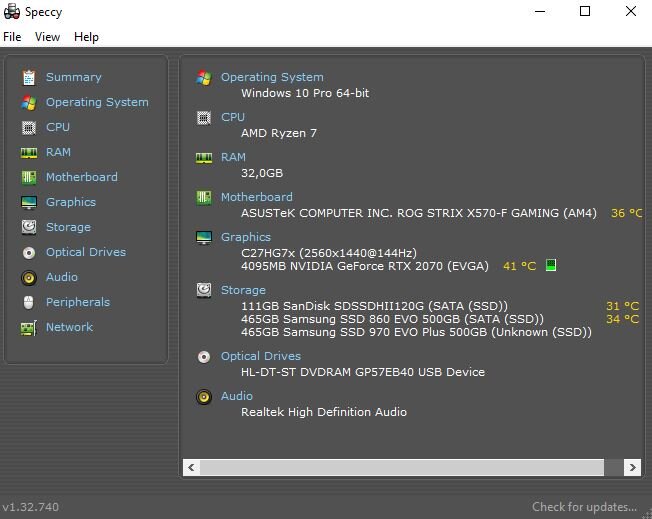
Task: Click the Motherboard icon in summary panel
Action: tap(204, 198)
